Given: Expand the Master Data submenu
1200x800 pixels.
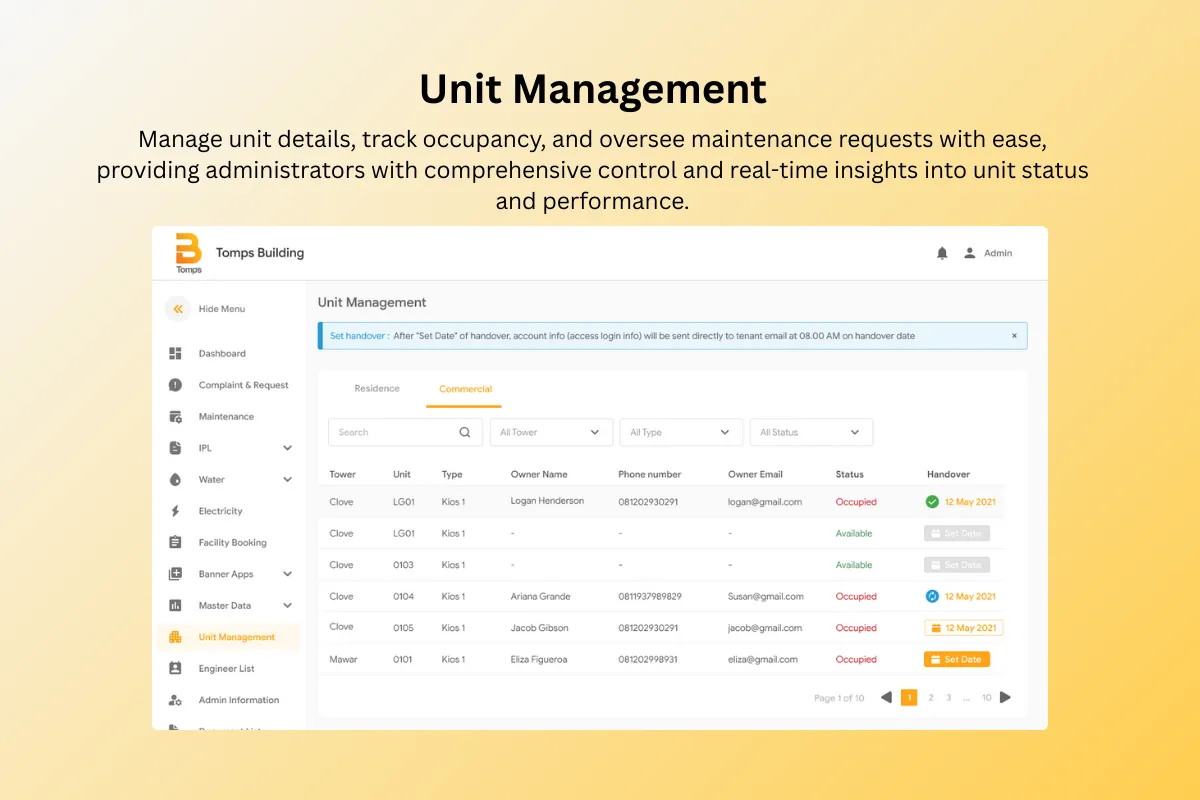Looking at the screenshot, I should click(x=287, y=605).
